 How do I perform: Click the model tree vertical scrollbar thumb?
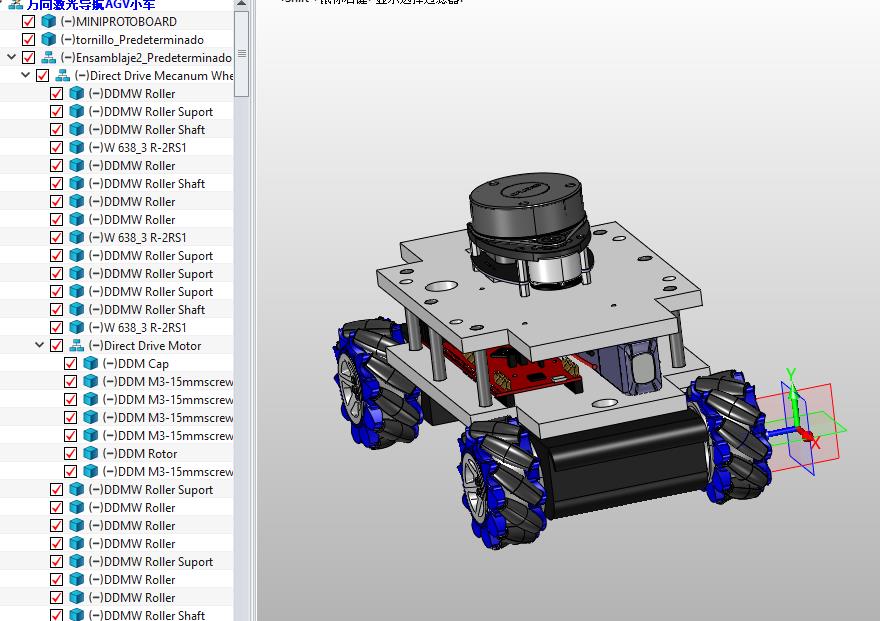point(242,53)
